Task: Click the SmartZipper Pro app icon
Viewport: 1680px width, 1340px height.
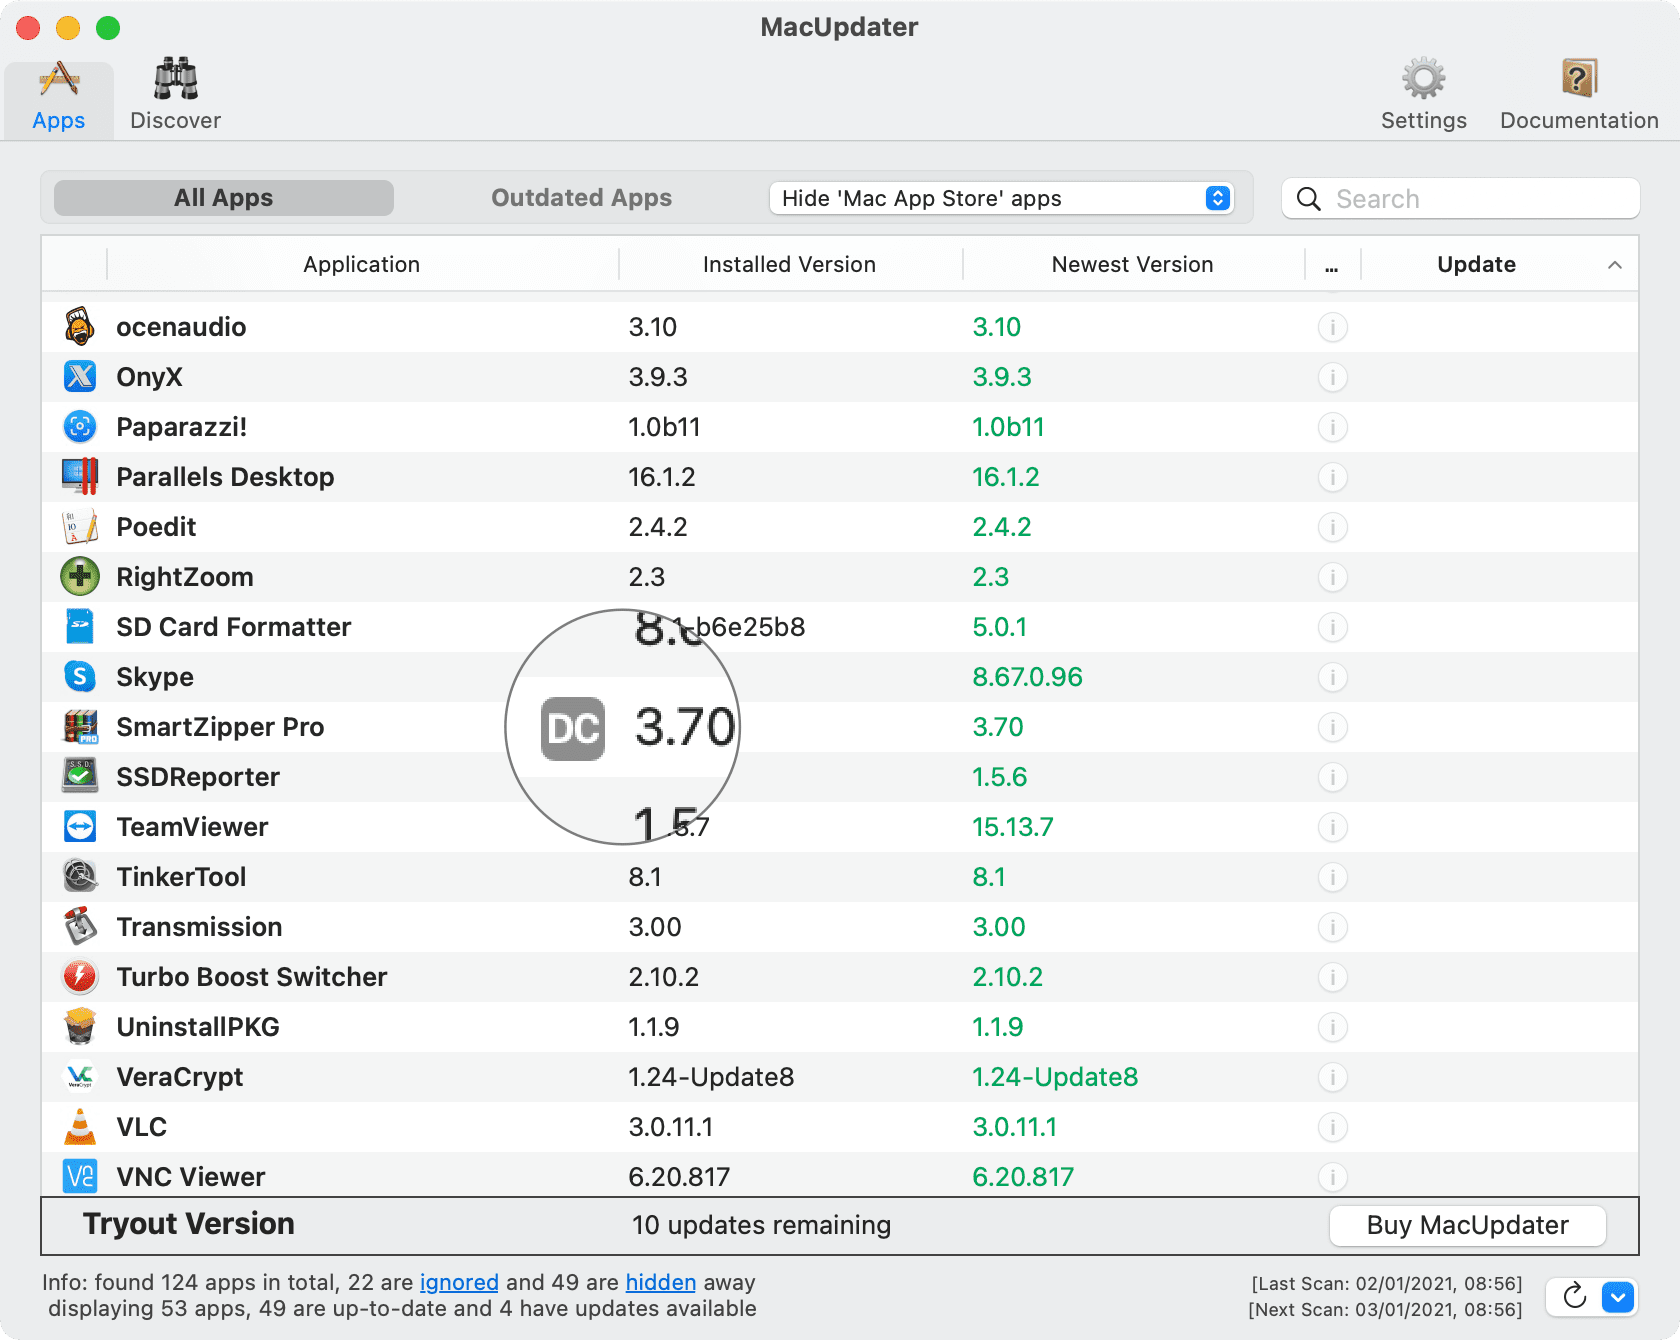Action: click(x=80, y=727)
